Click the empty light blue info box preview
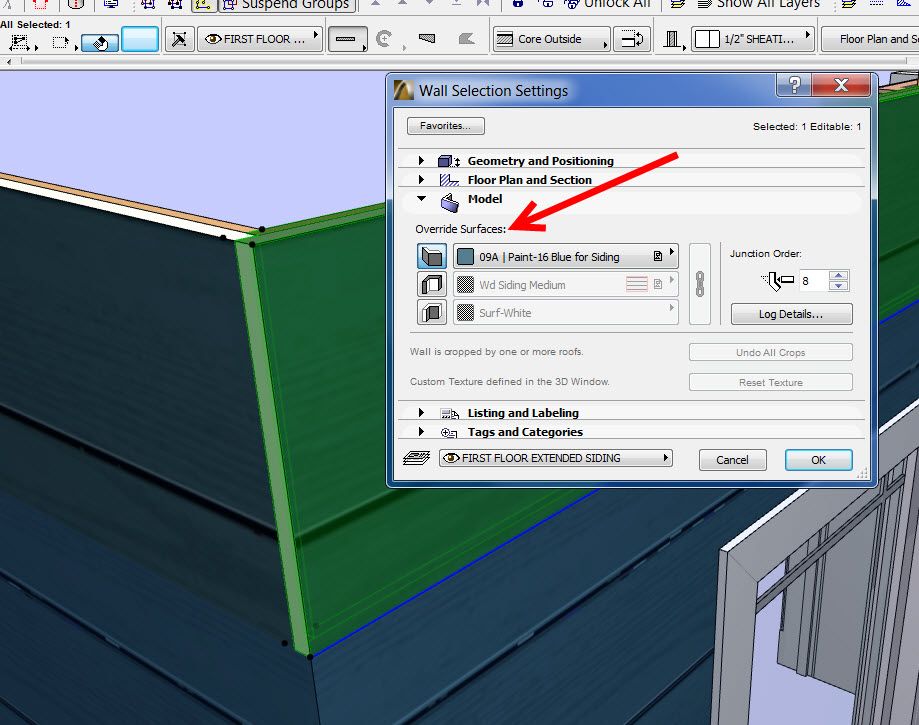Viewport: 919px width, 725px height. tap(139, 40)
